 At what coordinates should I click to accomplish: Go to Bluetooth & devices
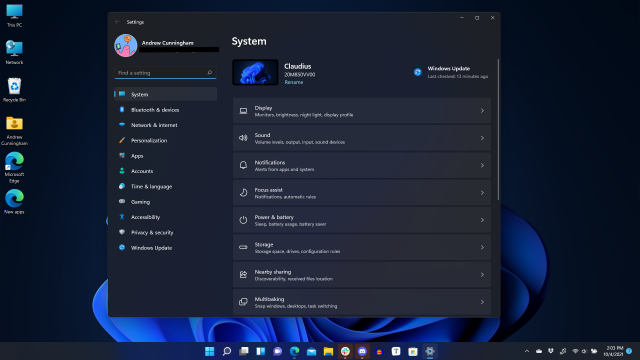[165, 110]
